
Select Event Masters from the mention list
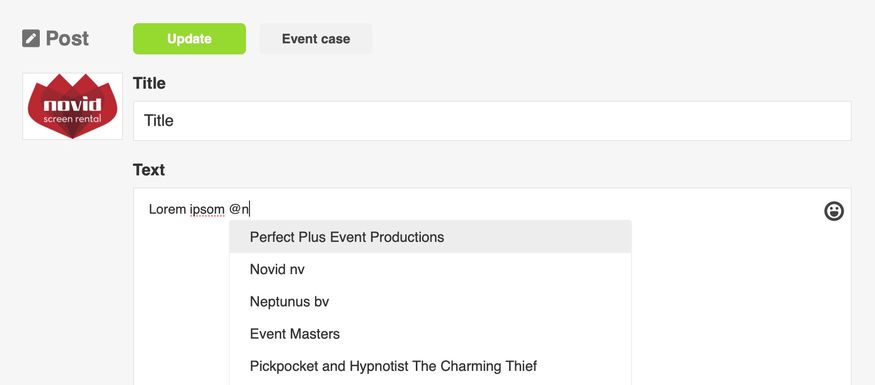430,334
